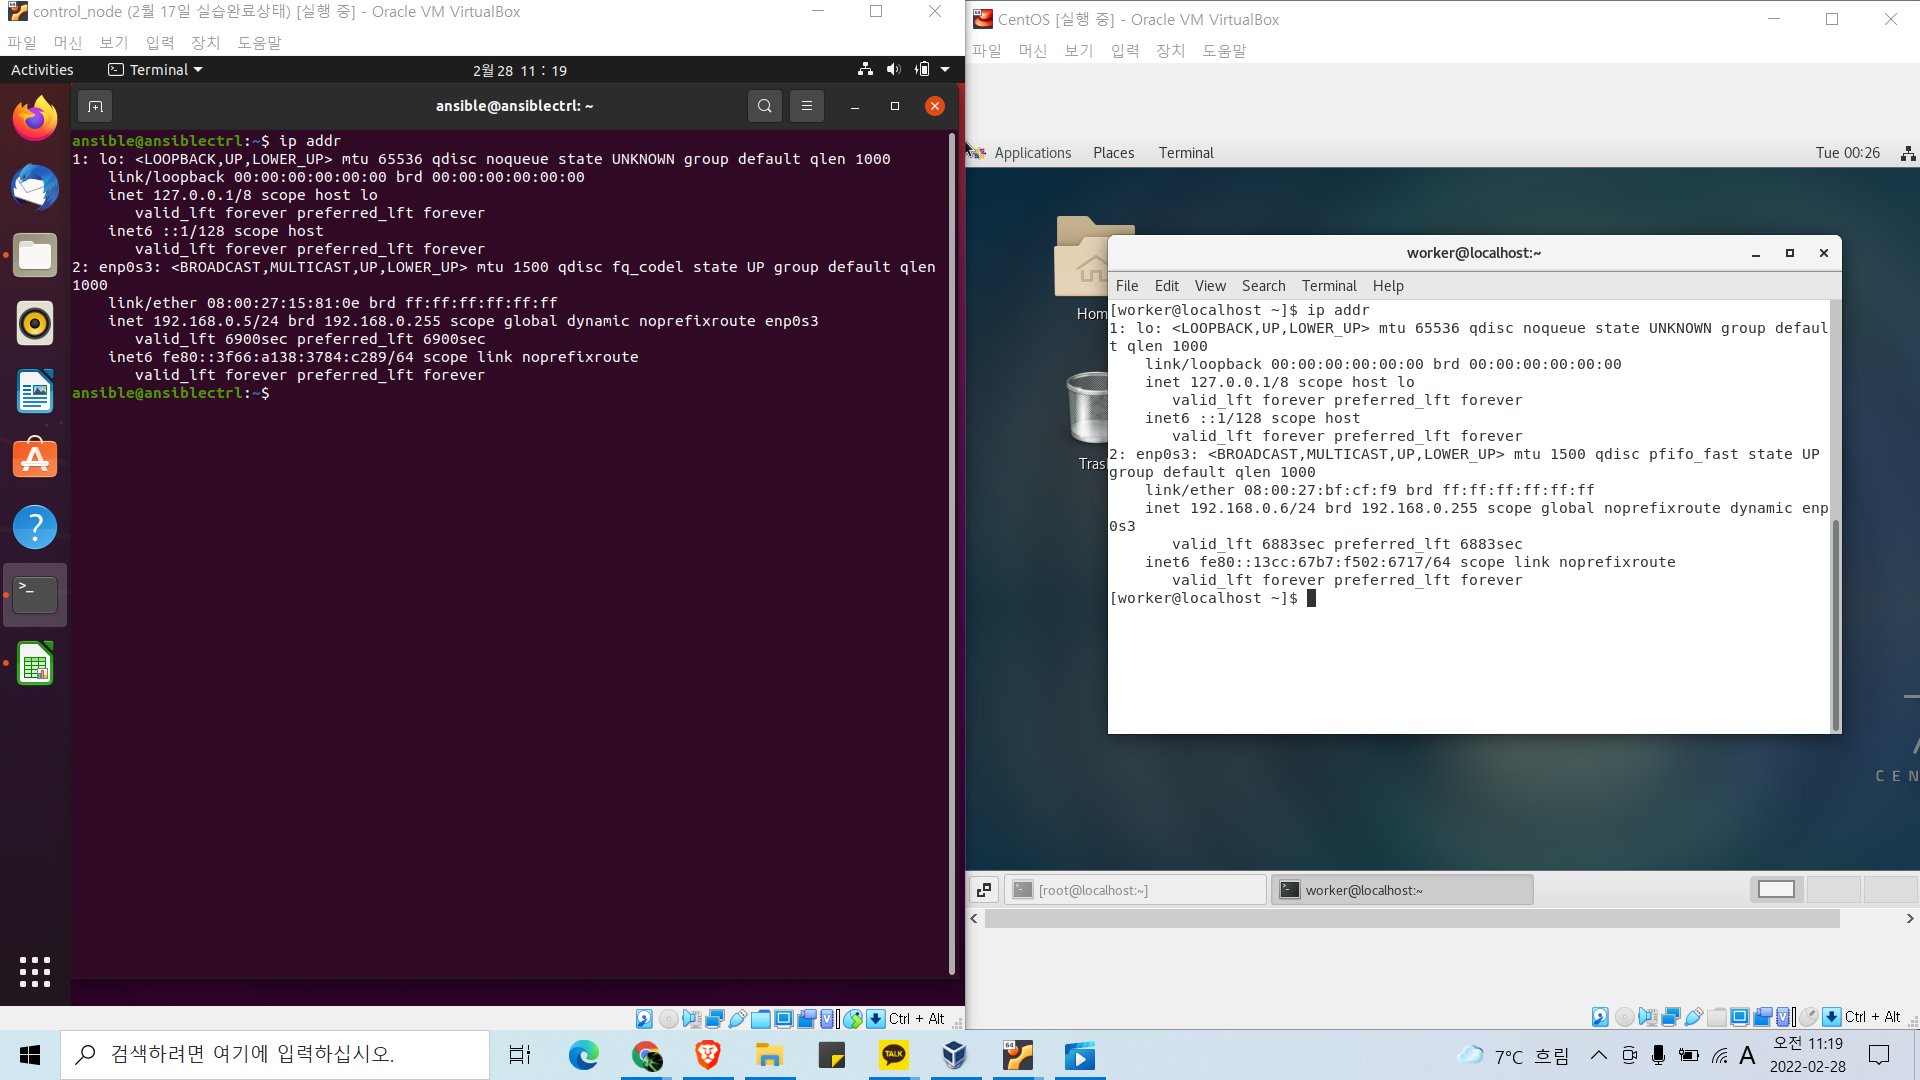Viewport: 1920px width, 1080px height.
Task: Open new tab in Ubuntu terminal
Action: click(x=95, y=106)
